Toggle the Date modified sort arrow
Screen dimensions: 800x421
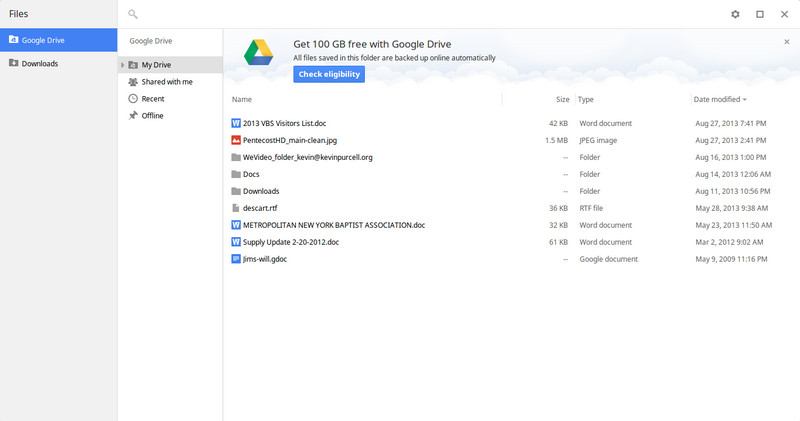point(744,100)
